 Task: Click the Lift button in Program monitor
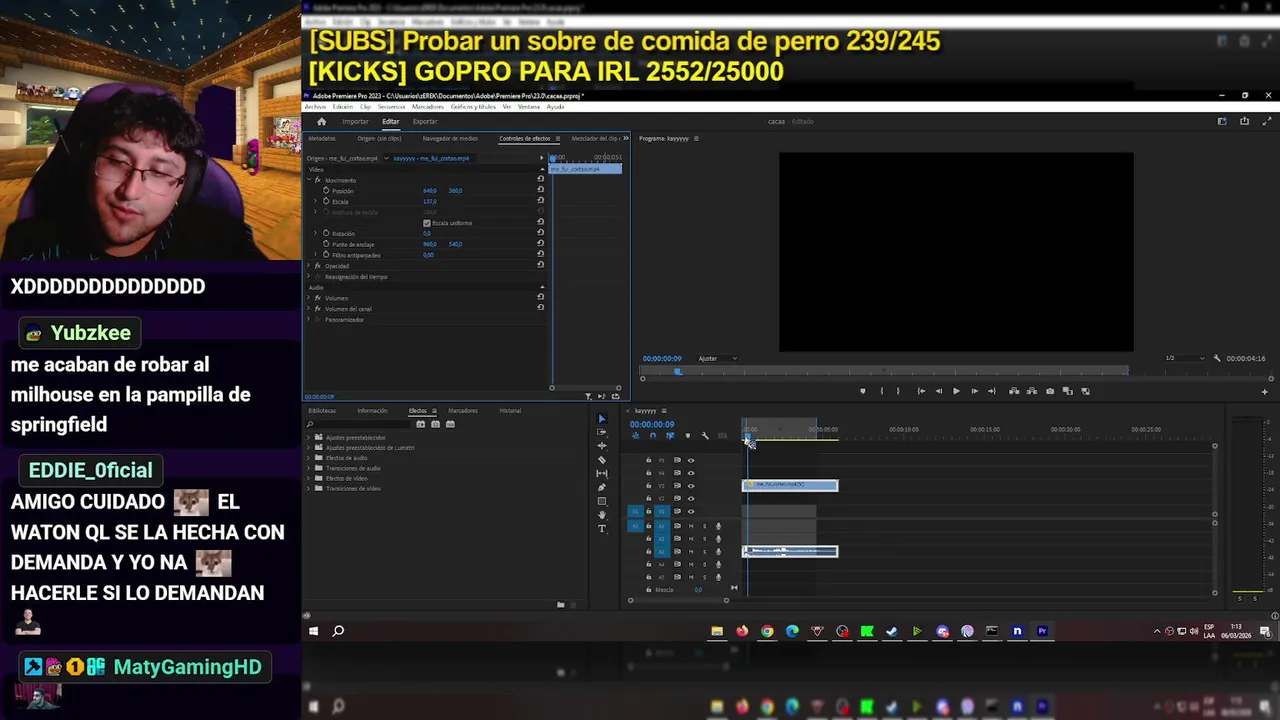click(x=1014, y=391)
